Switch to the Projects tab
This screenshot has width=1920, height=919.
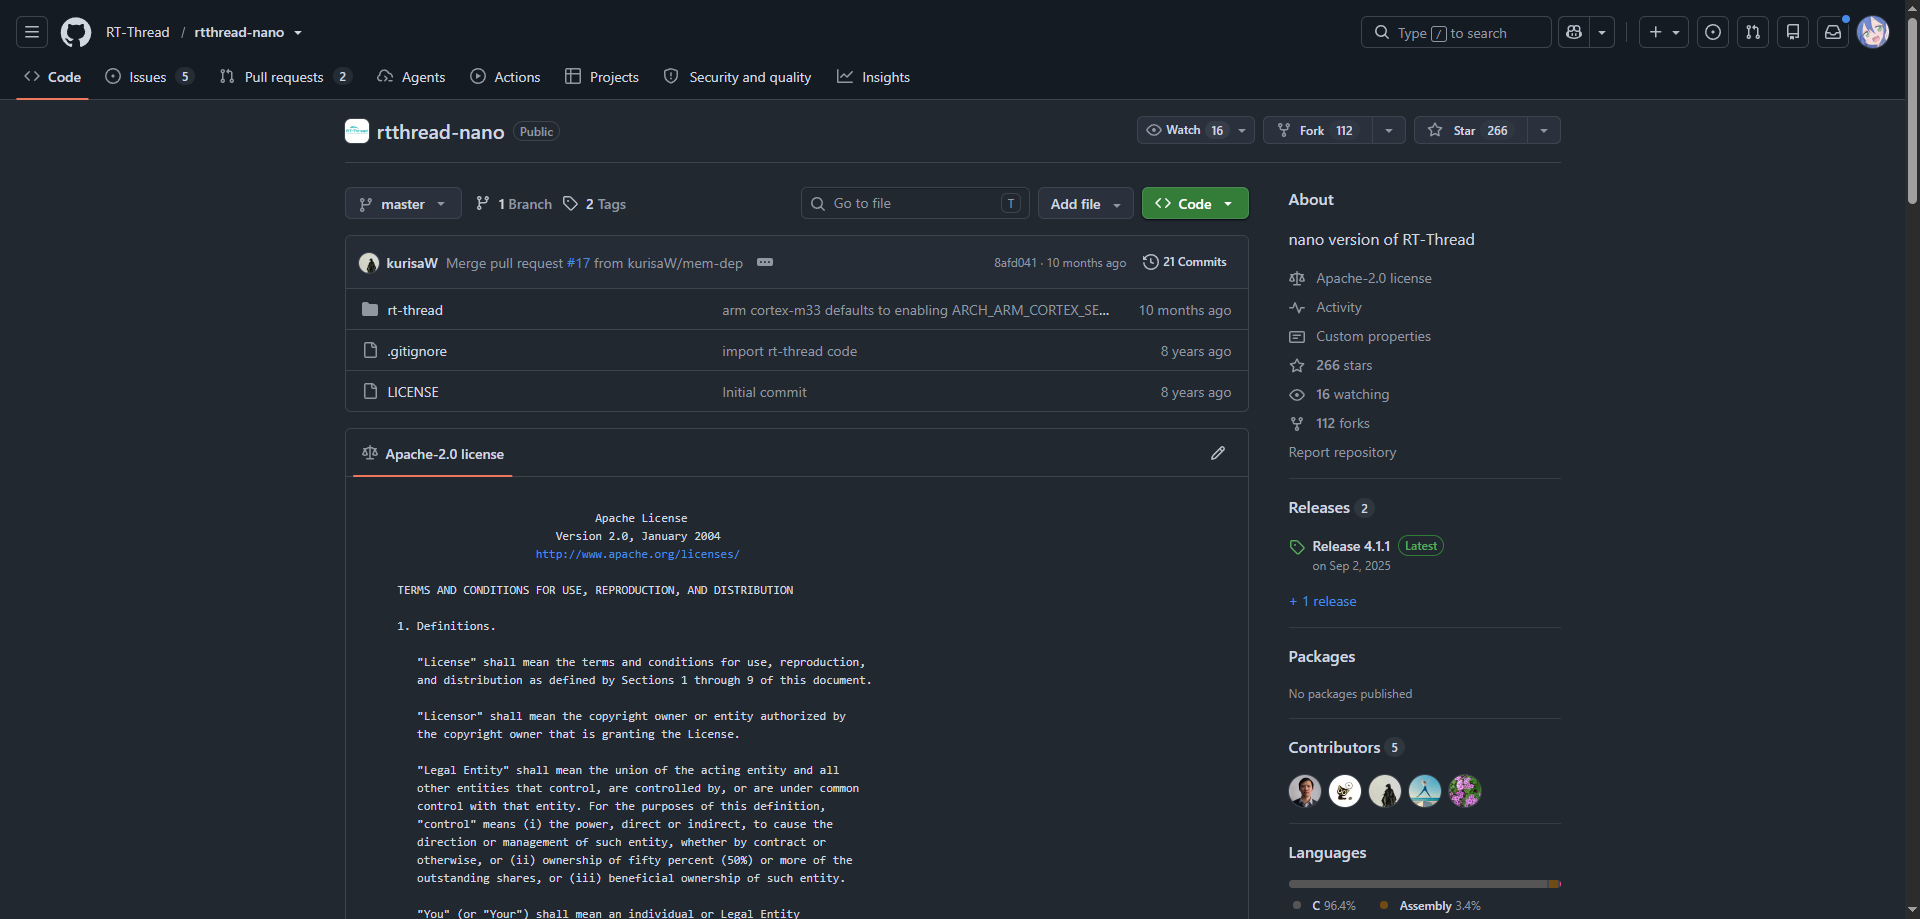(602, 77)
